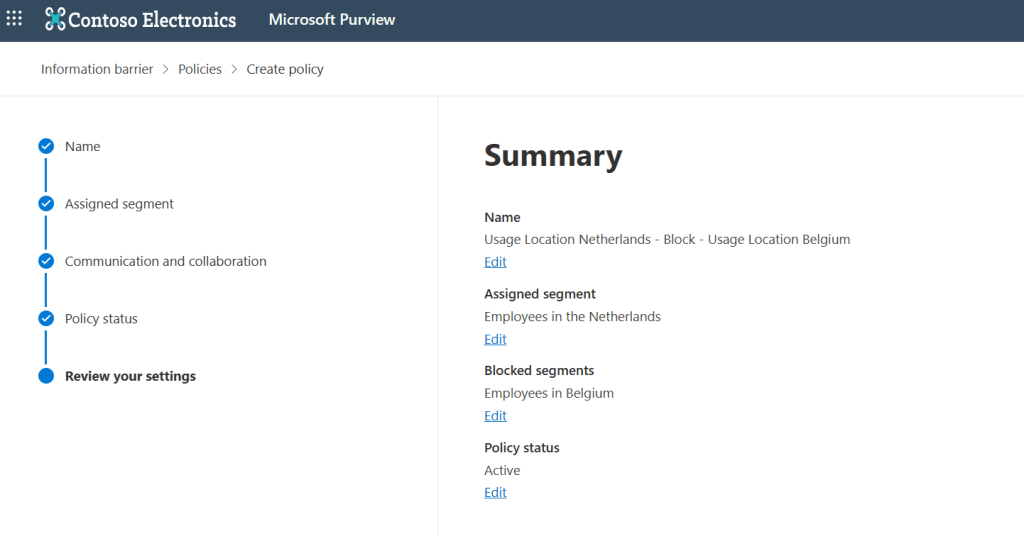This screenshot has height=536, width=1024.
Task: Go to Microsoft Purview home title
Action: (x=332, y=20)
